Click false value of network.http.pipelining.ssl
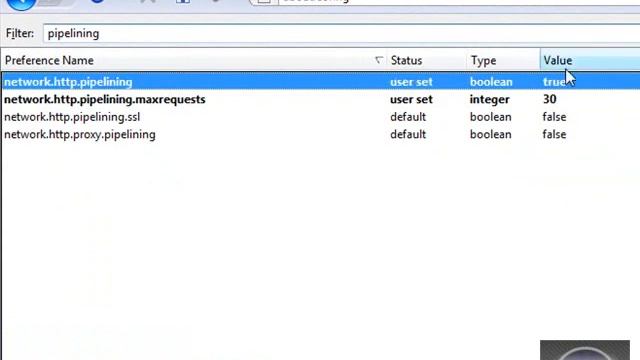Viewport: 640px width, 360px height. tap(554, 117)
